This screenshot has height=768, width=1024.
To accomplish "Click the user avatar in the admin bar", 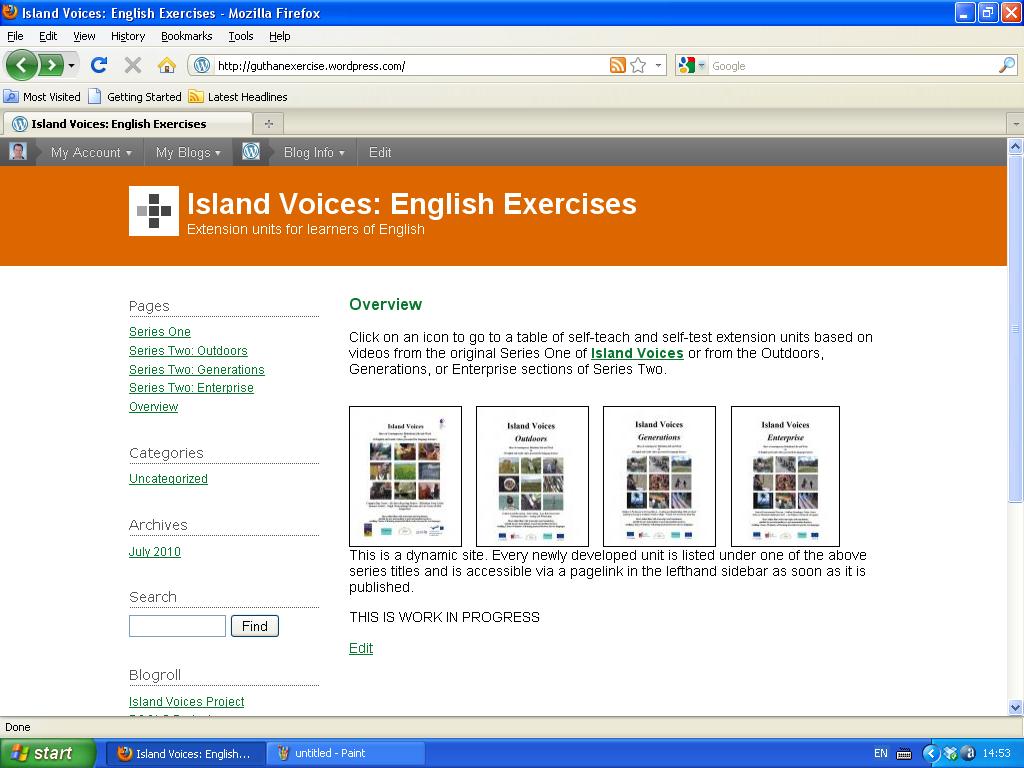I will pyautogui.click(x=18, y=152).
